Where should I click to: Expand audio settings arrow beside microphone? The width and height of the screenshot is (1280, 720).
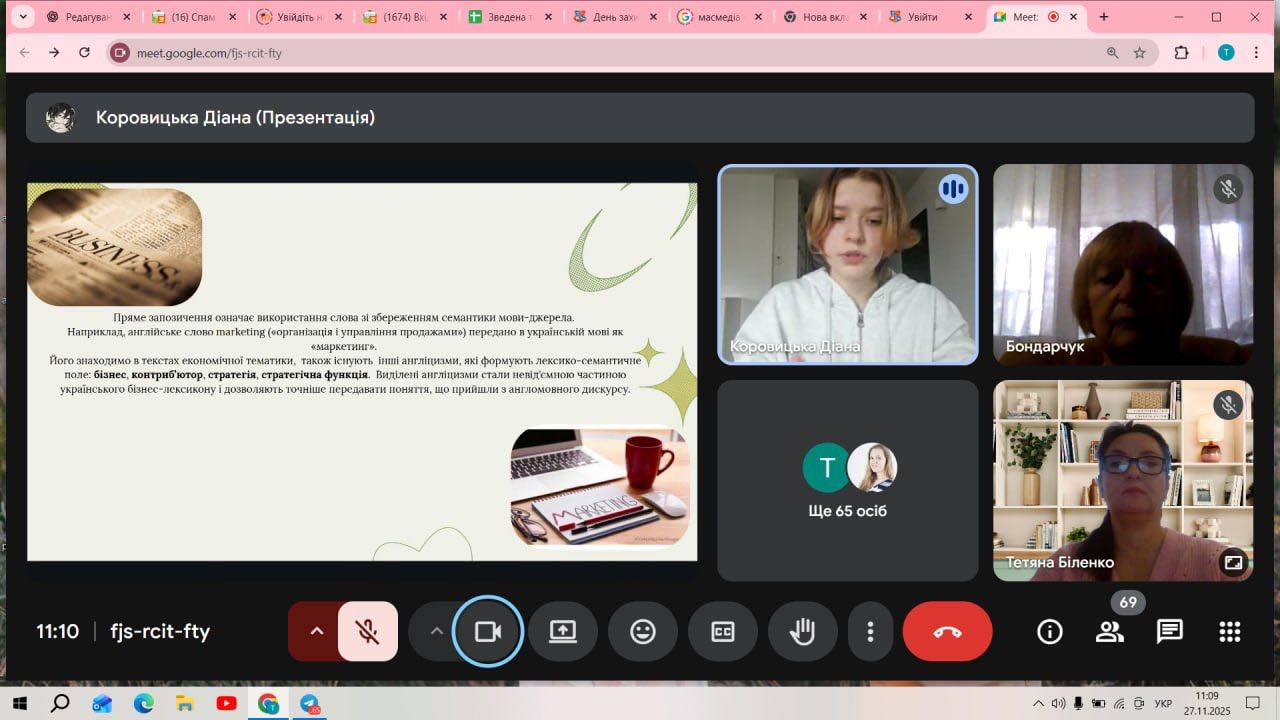tap(317, 631)
